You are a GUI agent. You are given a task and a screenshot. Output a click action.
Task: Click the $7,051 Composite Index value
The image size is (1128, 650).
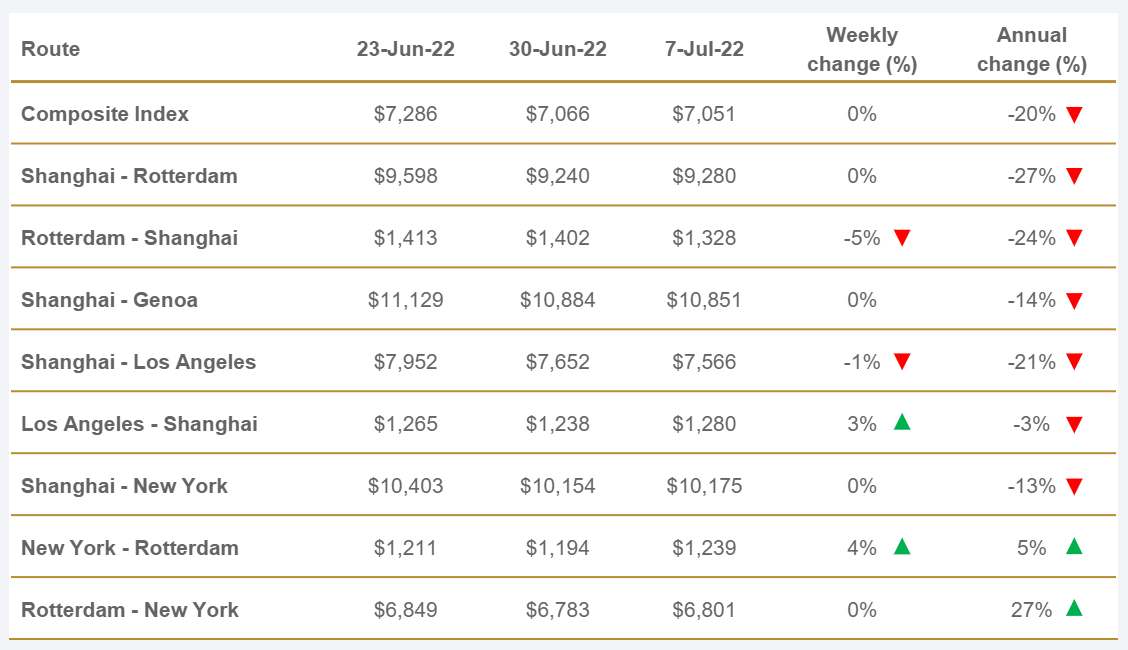(704, 114)
